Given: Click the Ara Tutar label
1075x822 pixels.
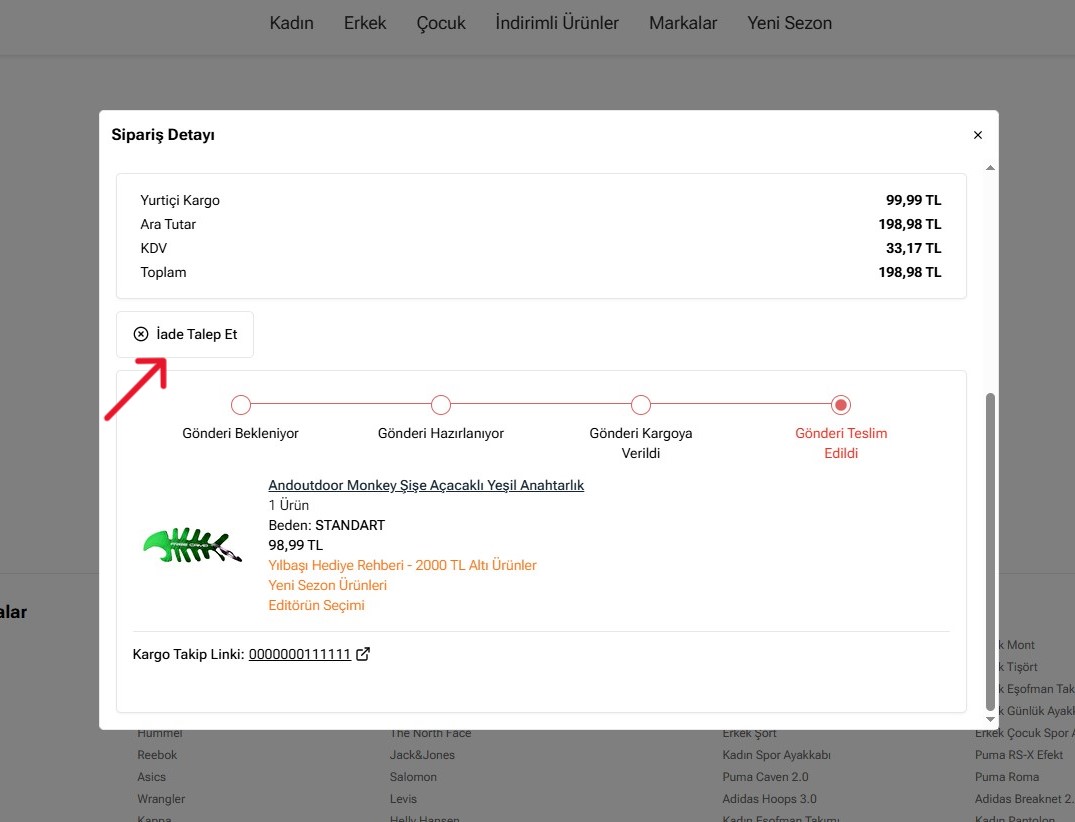Looking at the screenshot, I should [x=168, y=224].
